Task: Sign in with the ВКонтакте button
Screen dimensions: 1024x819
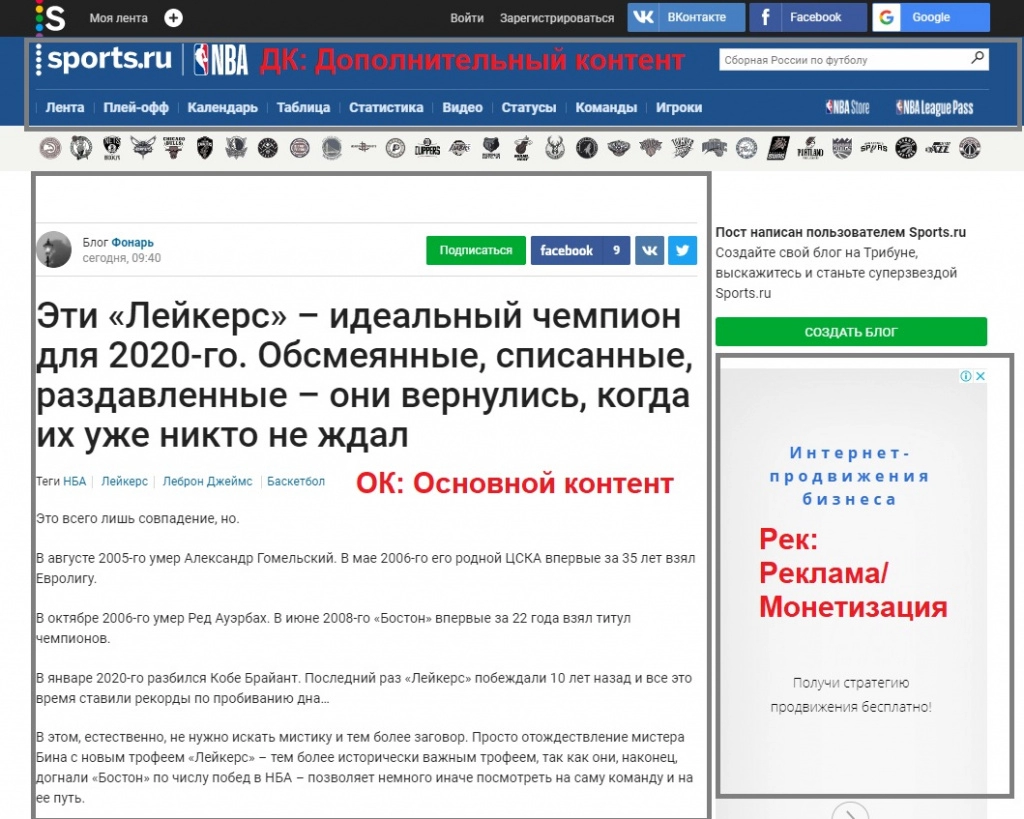Action: pos(686,17)
